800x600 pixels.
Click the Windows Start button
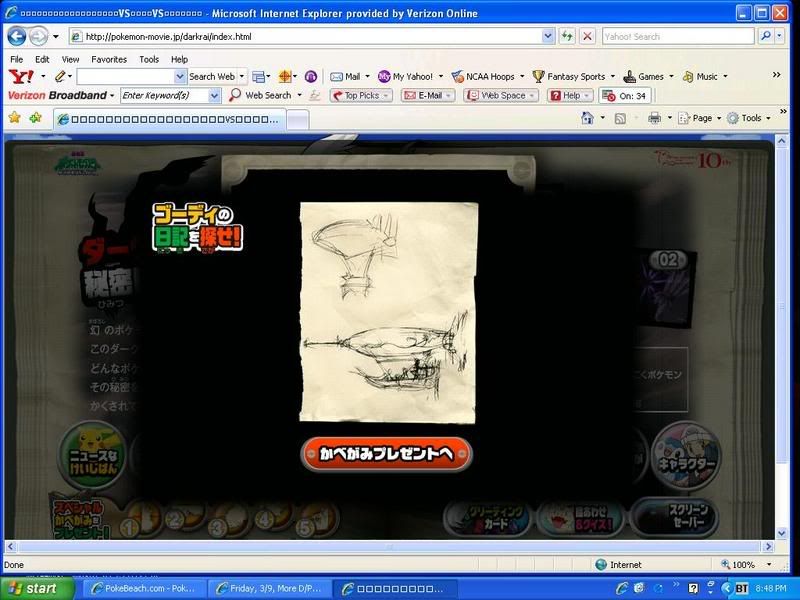(36, 588)
